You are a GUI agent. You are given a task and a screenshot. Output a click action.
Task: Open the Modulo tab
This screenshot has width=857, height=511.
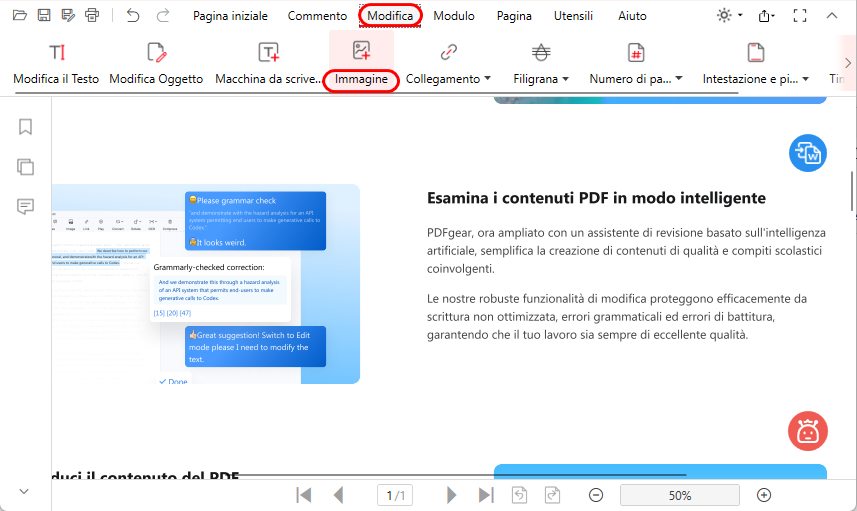454,16
